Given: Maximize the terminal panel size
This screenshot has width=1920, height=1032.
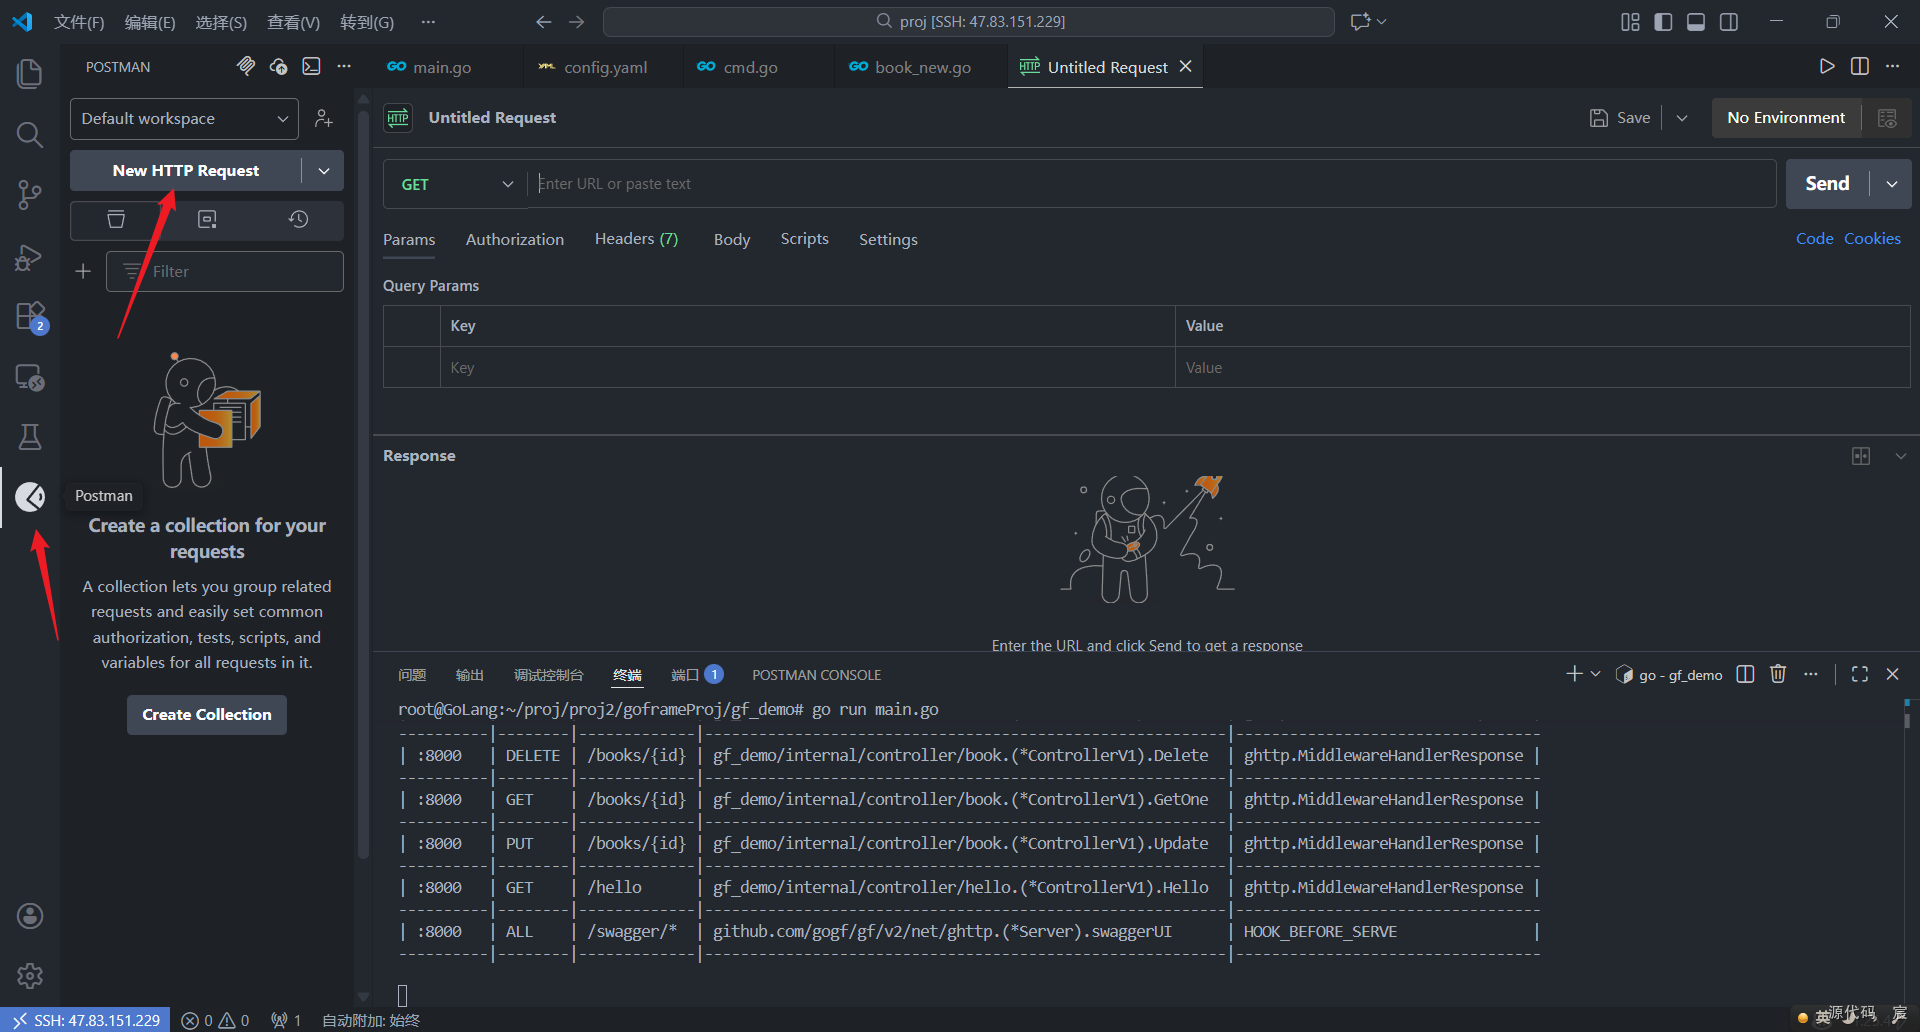Looking at the screenshot, I should pyautogui.click(x=1860, y=674).
